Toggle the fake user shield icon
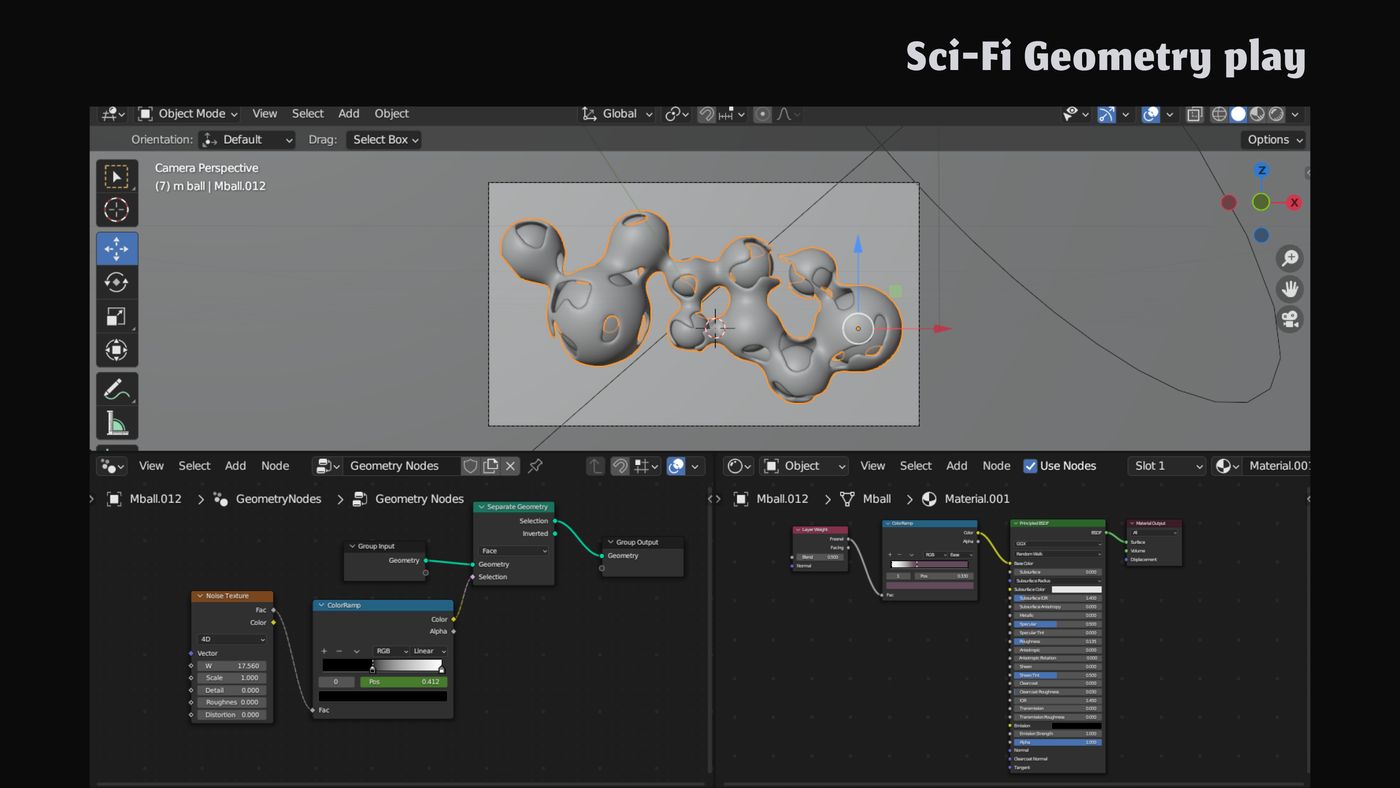1400x788 pixels. (470, 466)
